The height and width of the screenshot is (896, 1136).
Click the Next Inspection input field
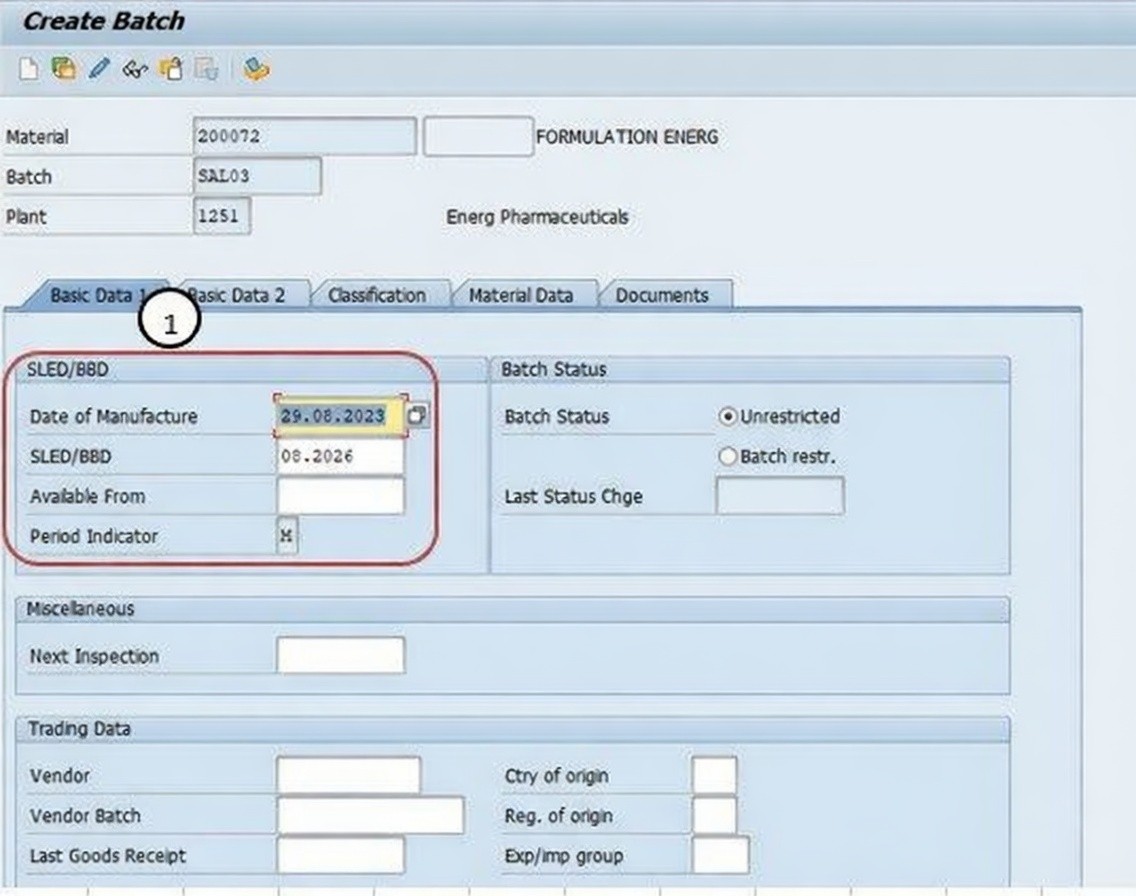[x=340, y=656]
